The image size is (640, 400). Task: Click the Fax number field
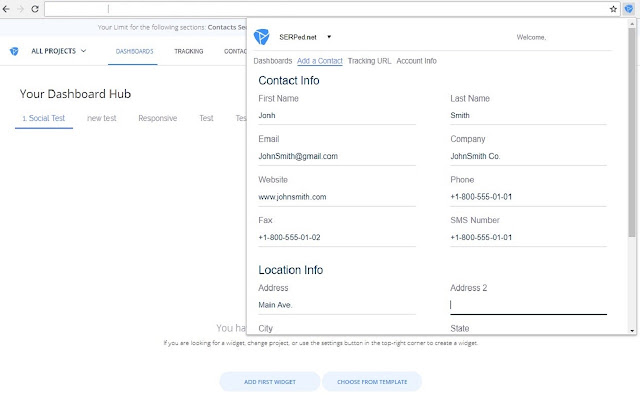pos(337,238)
